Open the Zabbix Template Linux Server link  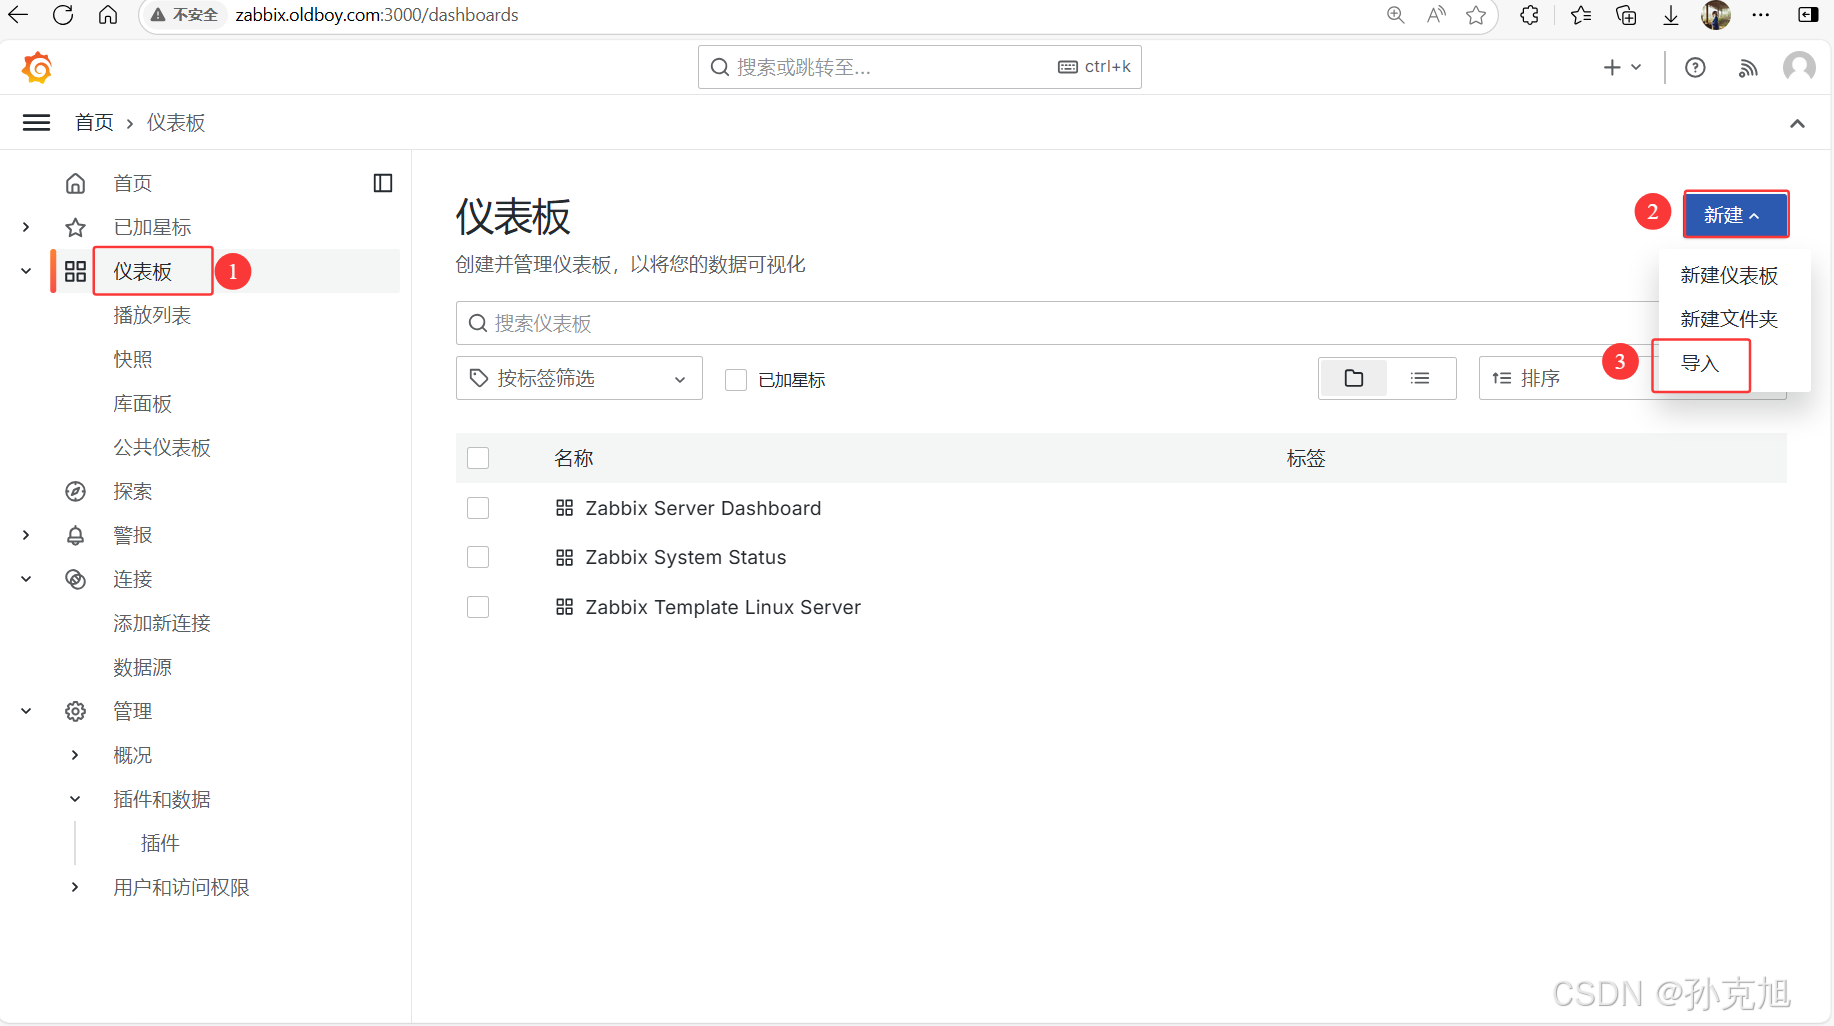(x=723, y=607)
